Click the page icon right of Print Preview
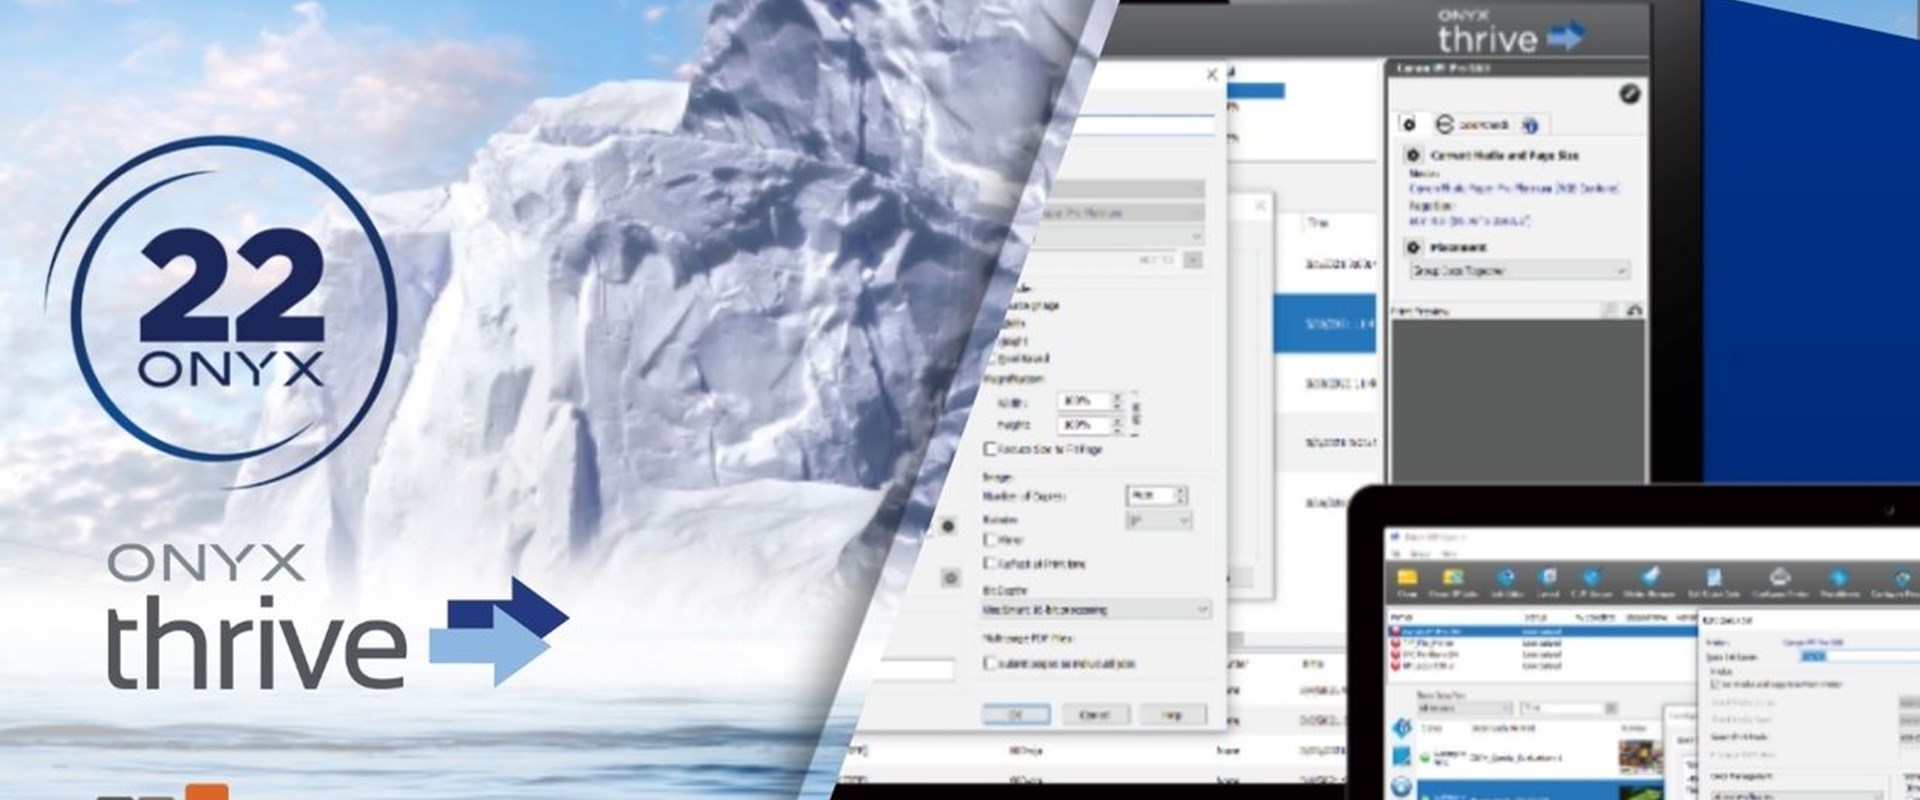 coord(1609,311)
